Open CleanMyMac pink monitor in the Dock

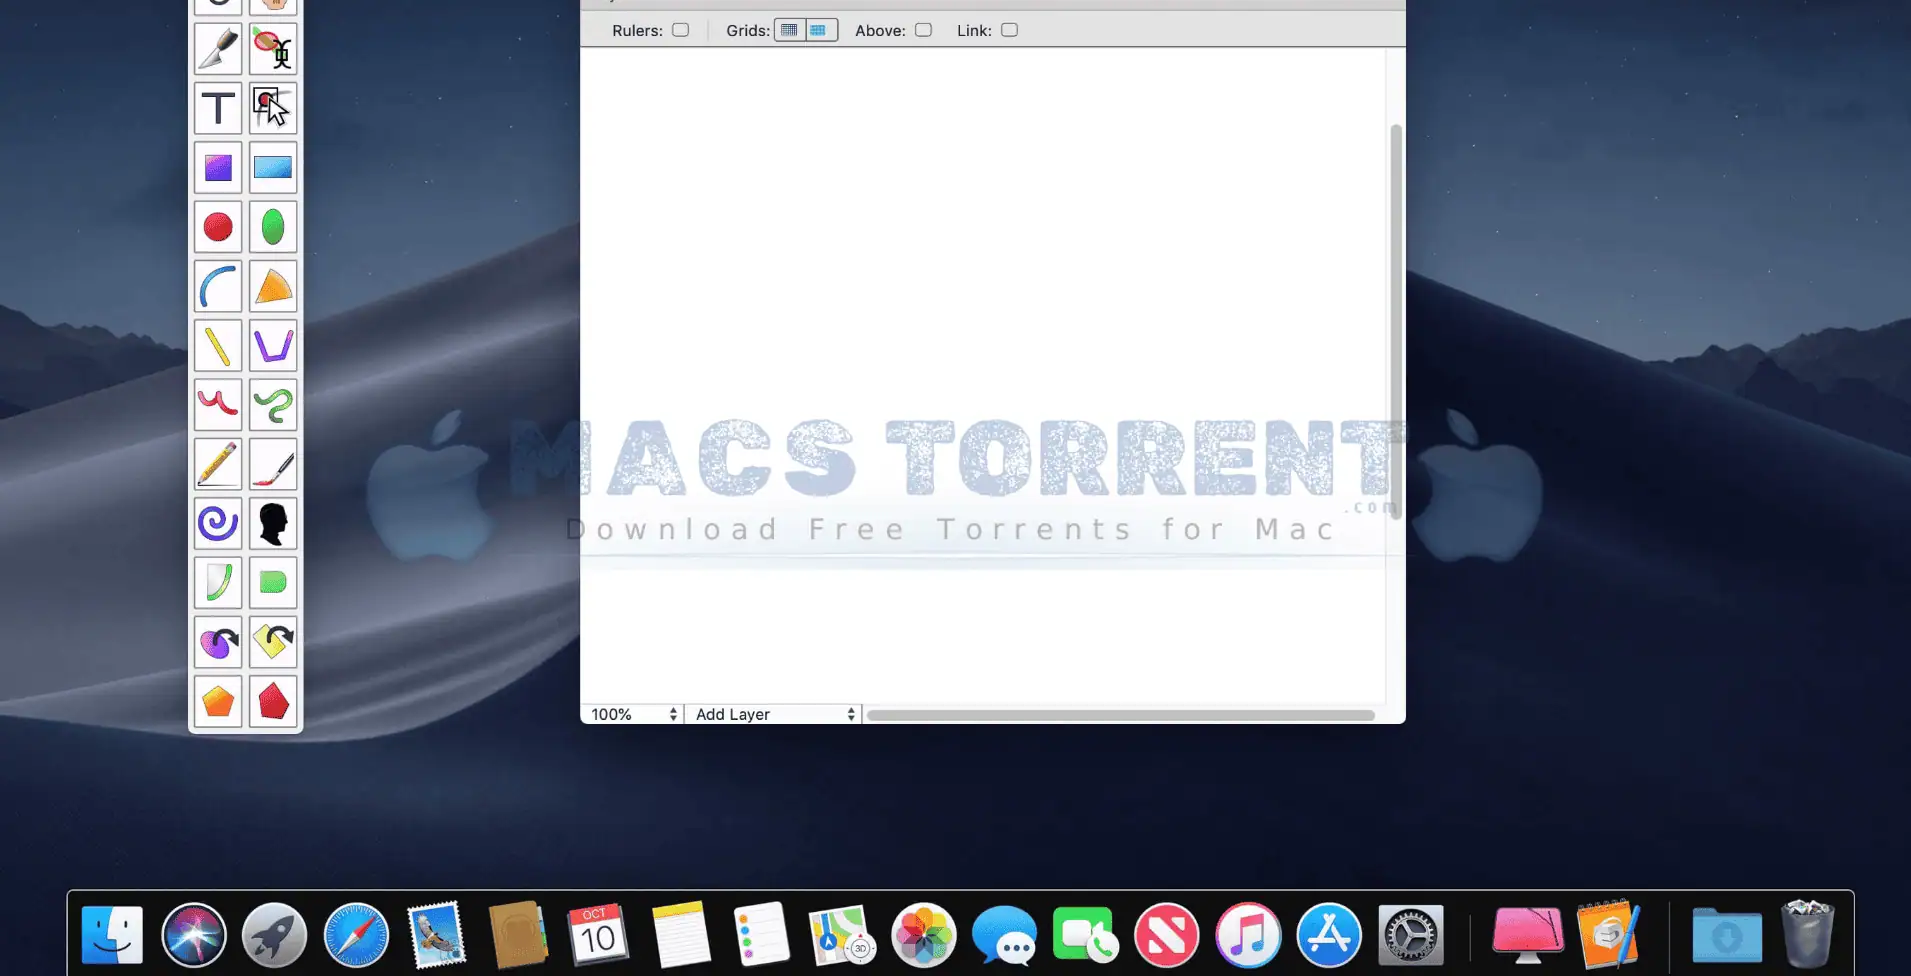tap(1528, 936)
